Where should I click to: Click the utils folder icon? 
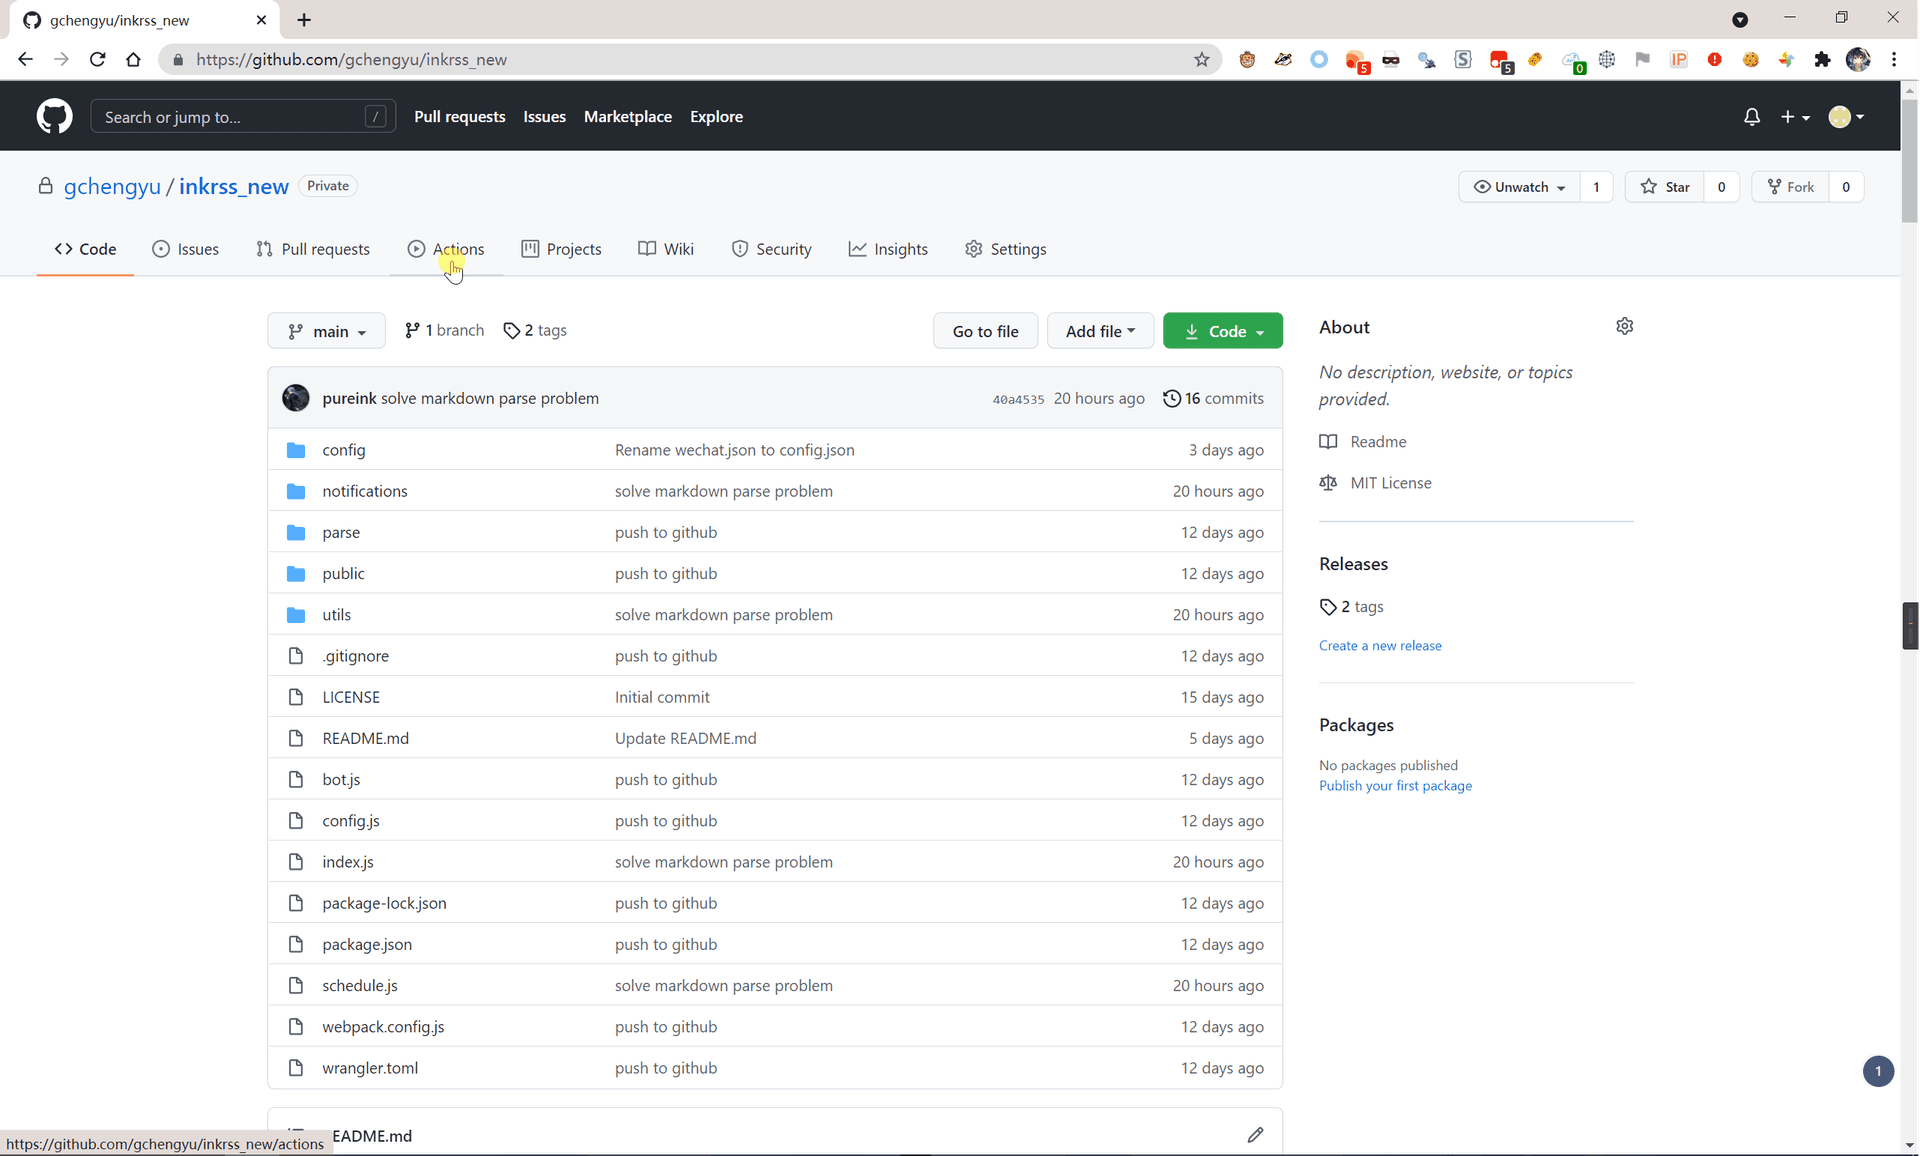click(295, 615)
